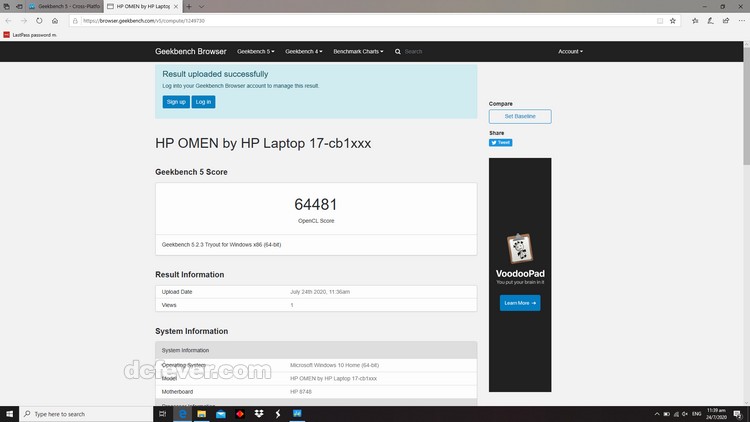Open the Geekbench app taskbar icon
Viewport: 750px width, 422px height.
pos(297,414)
